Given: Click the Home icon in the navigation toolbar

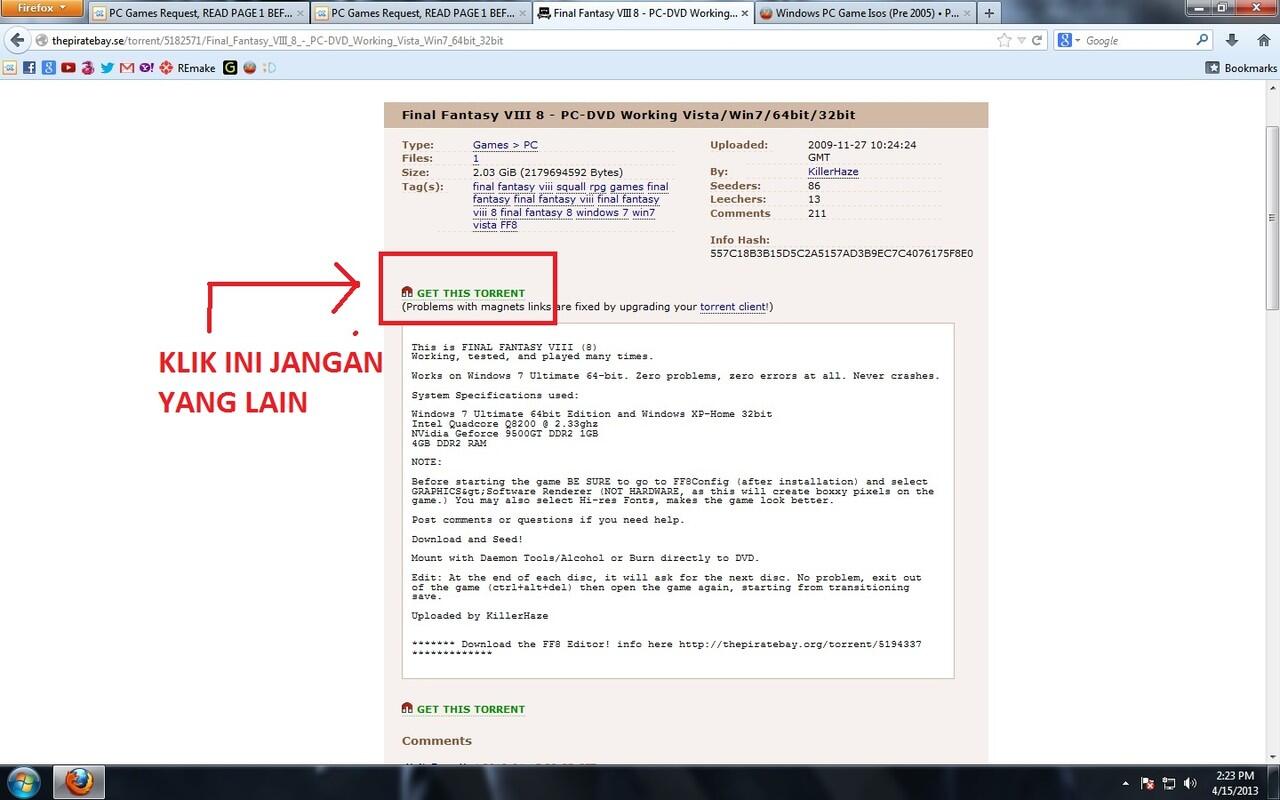Looking at the screenshot, I should (1263, 40).
